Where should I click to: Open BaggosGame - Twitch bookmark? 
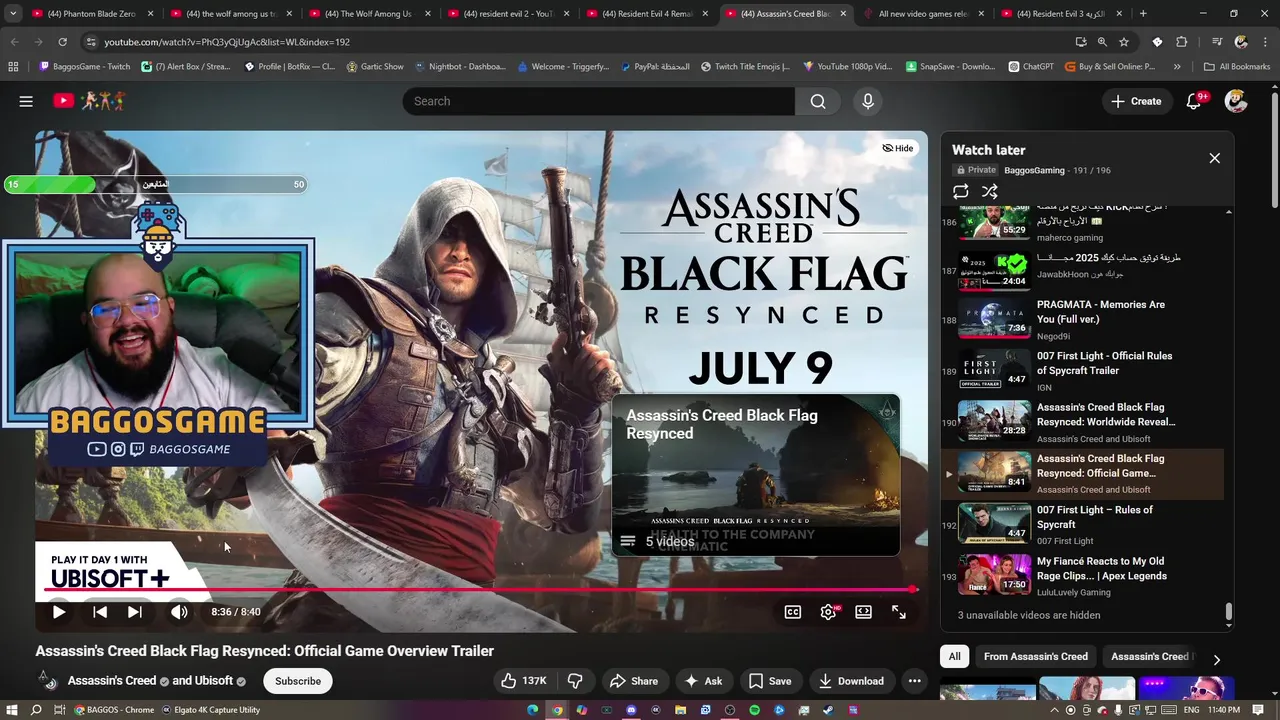pos(85,67)
